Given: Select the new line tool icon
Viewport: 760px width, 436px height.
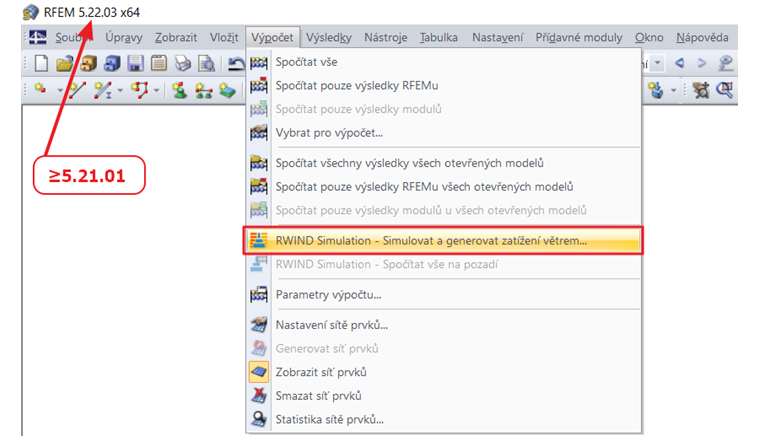Looking at the screenshot, I should [78, 90].
